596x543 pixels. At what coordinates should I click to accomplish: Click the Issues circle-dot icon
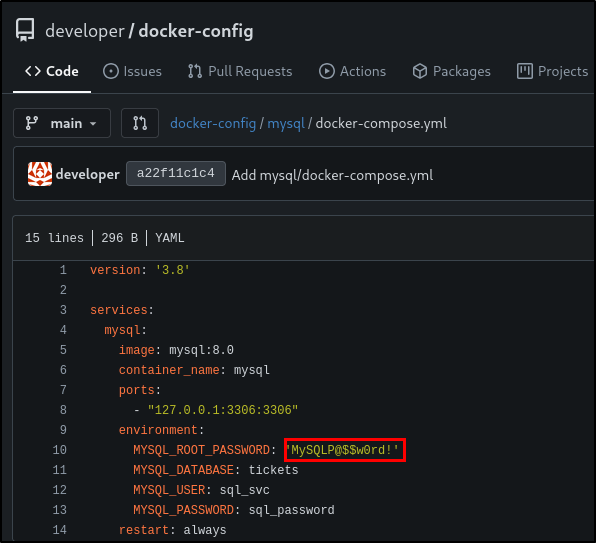click(x=111, y=71)
